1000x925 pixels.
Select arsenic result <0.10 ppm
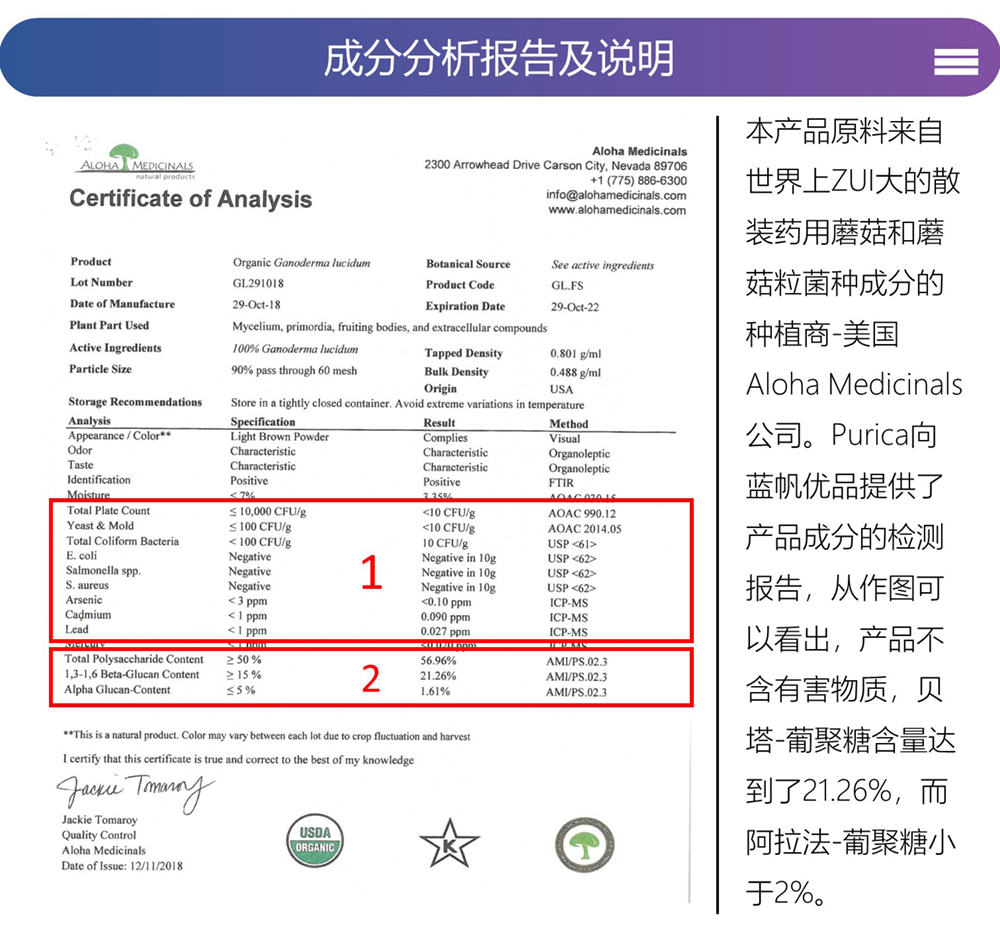tap(446, 602)
